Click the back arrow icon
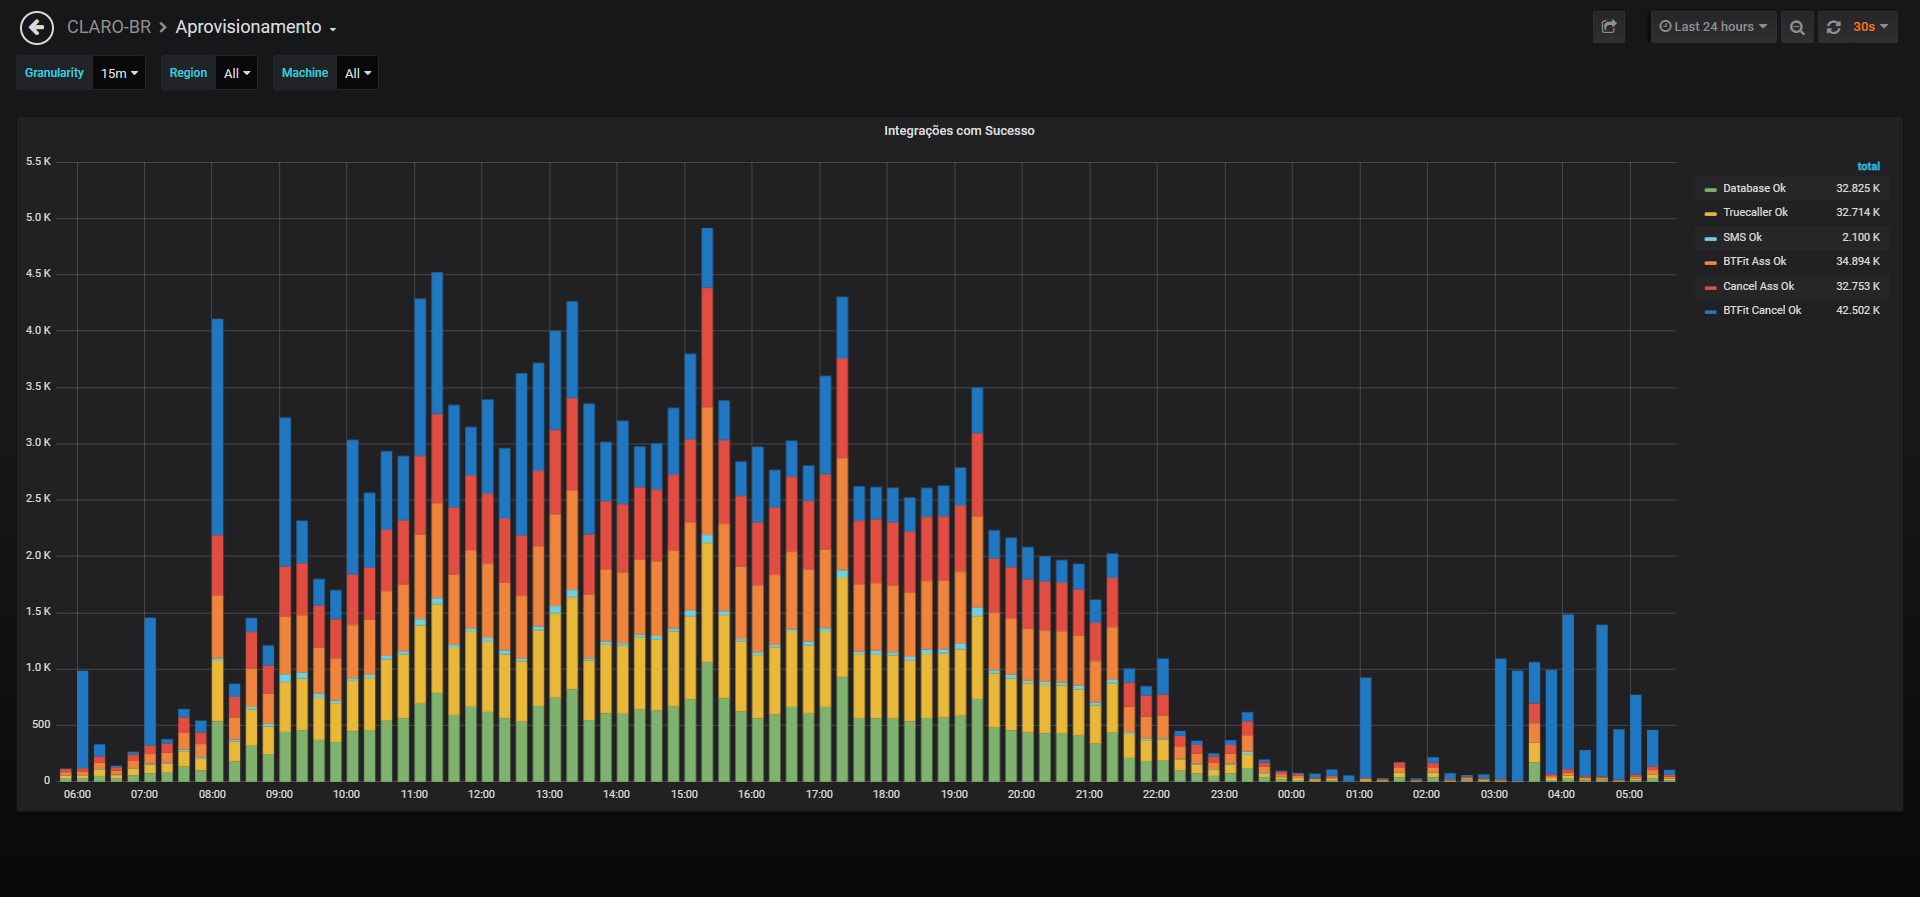 tap(37, 27)
